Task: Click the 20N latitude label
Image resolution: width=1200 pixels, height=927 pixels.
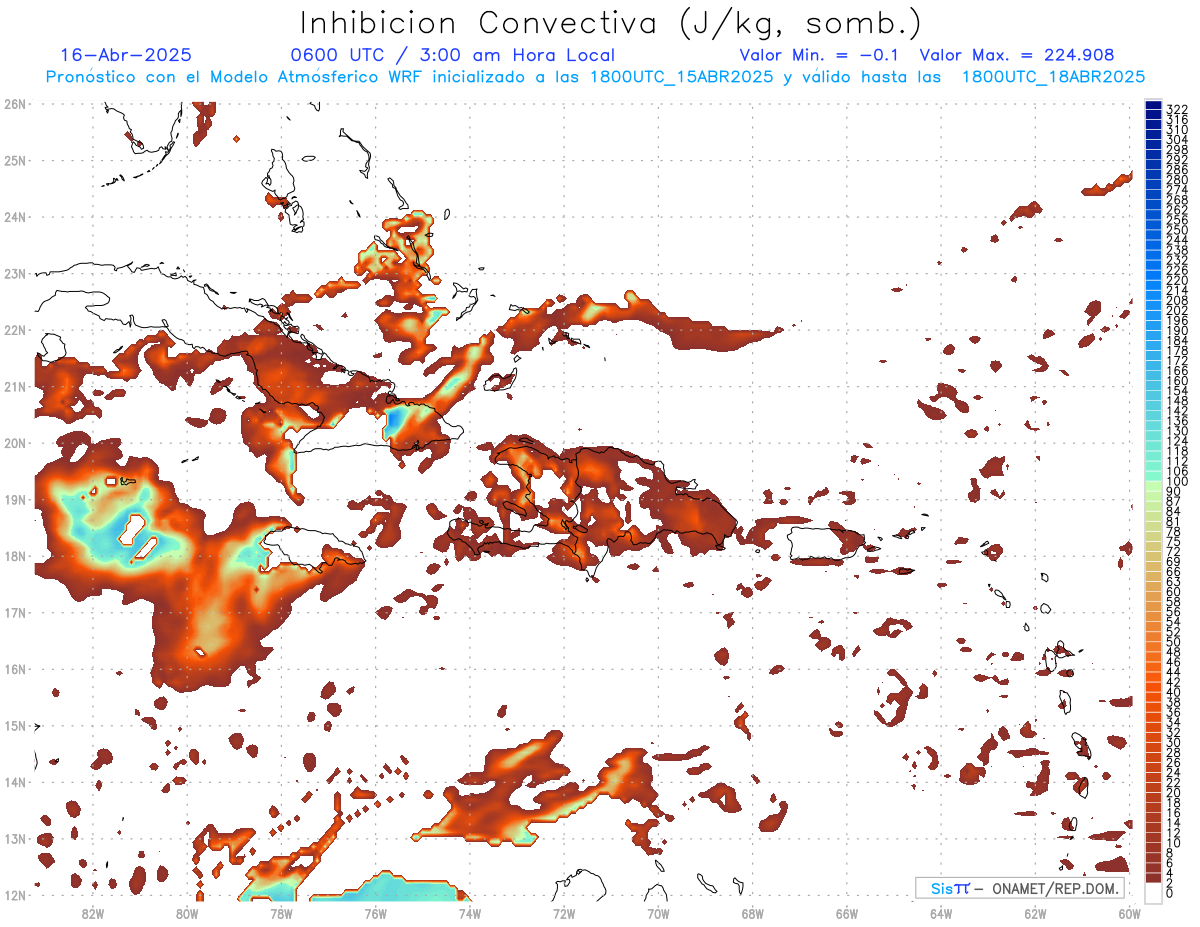Action: click(14, 442)
